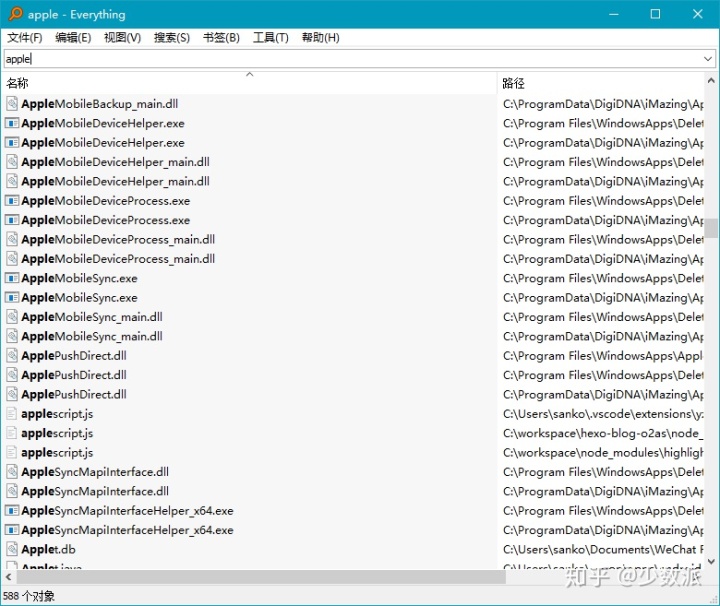Select AppleSyncMapiInterfaceHelper_x64.exe name in Program Files row
The image size is (720, 606).
(x=127, y=511)
